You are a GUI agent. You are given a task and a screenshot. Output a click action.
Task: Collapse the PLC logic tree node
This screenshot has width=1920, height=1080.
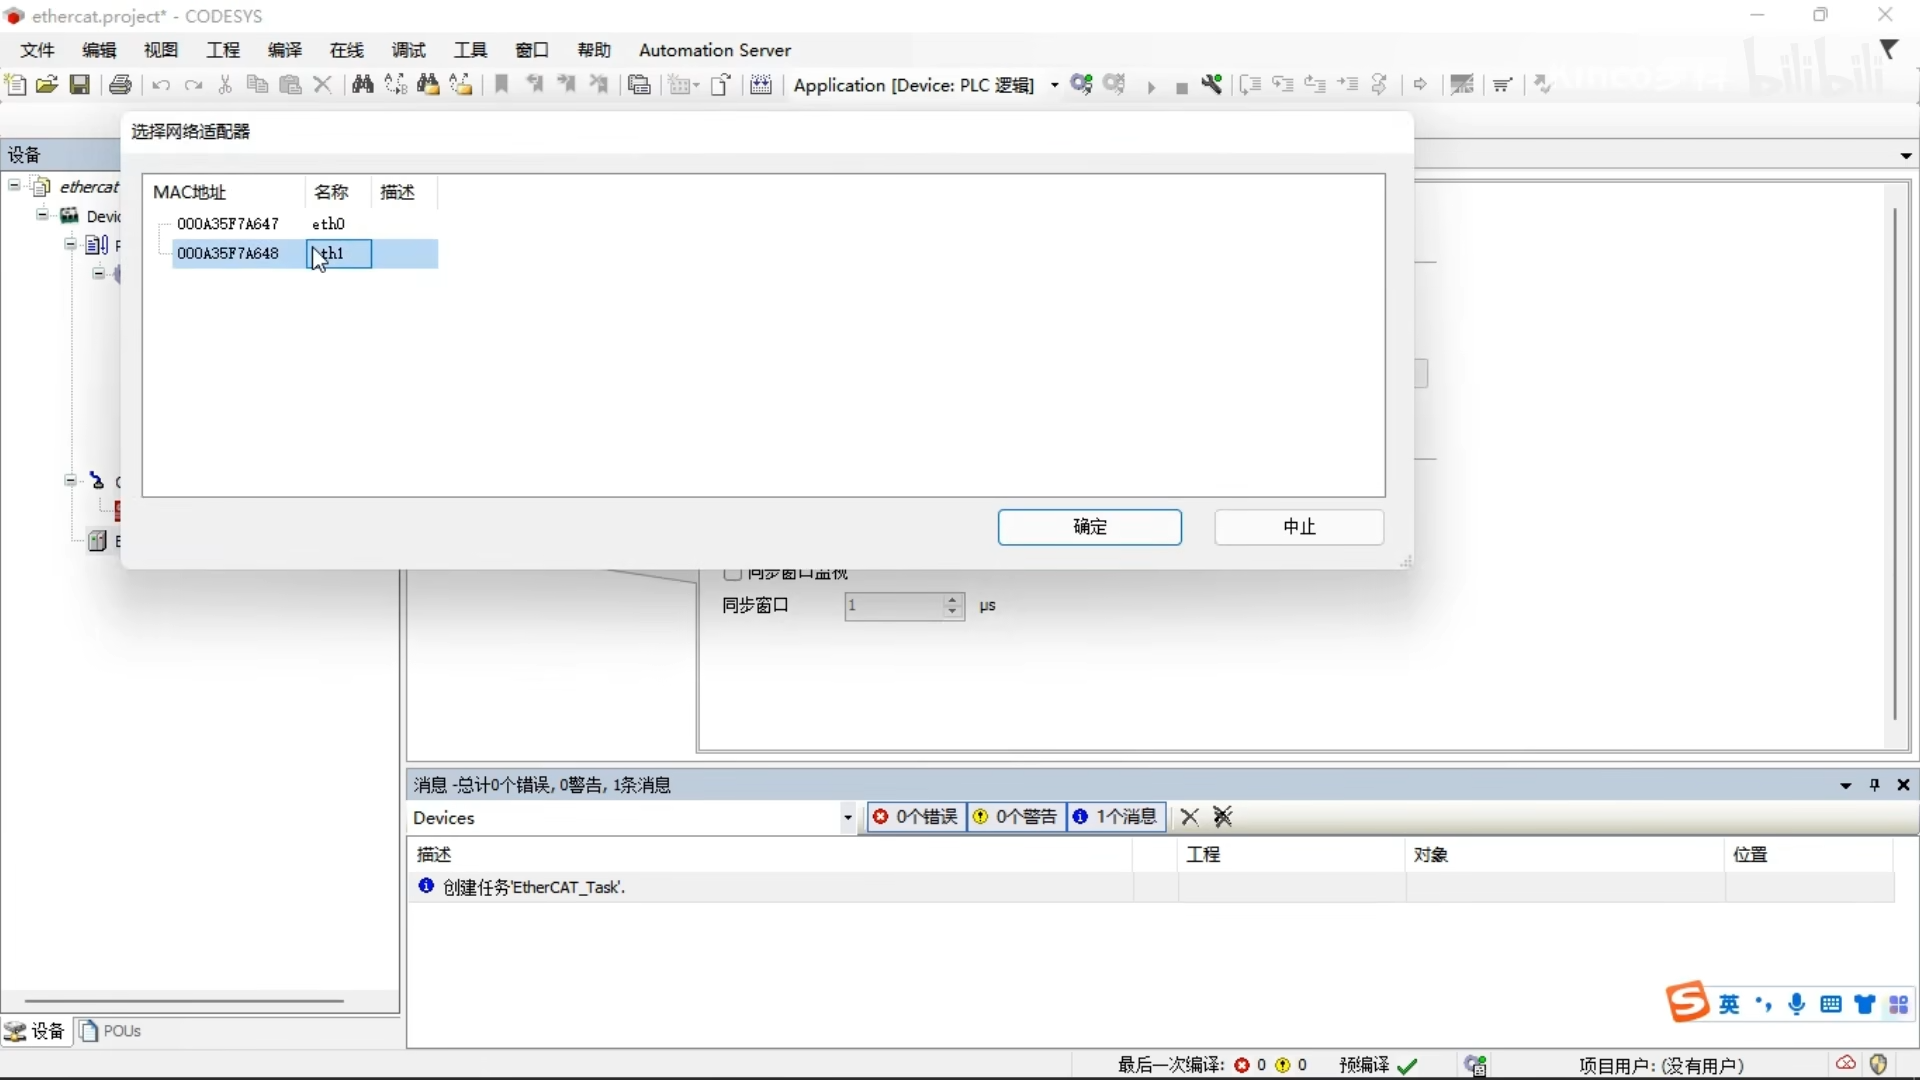(71, 244)
